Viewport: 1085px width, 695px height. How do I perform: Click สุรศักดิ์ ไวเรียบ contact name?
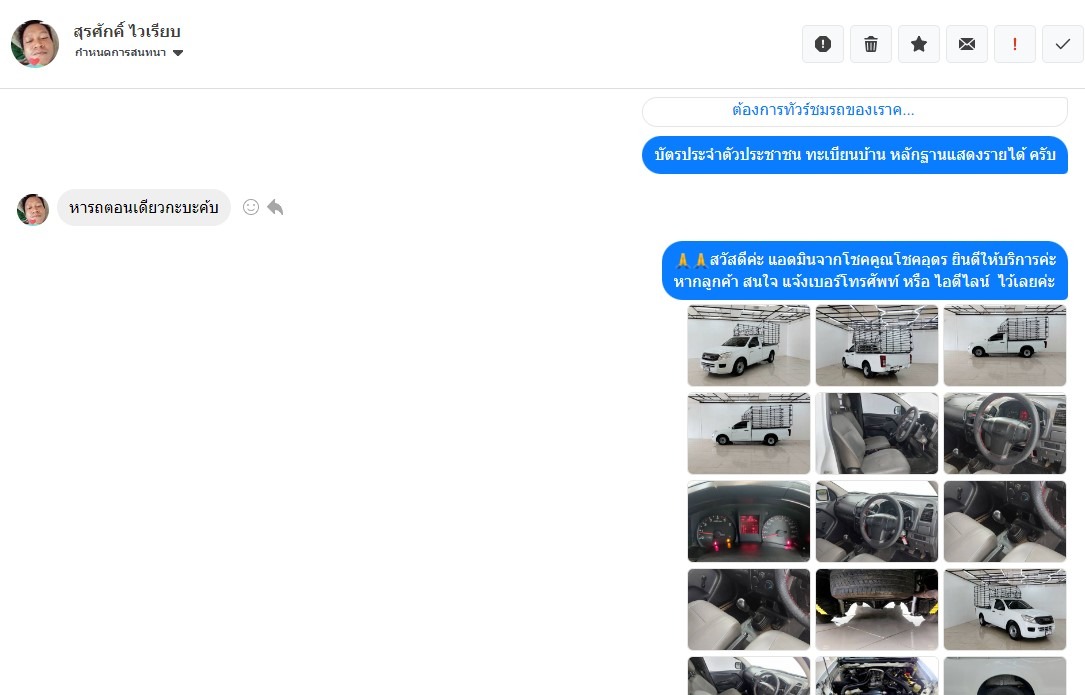point(127,31)
